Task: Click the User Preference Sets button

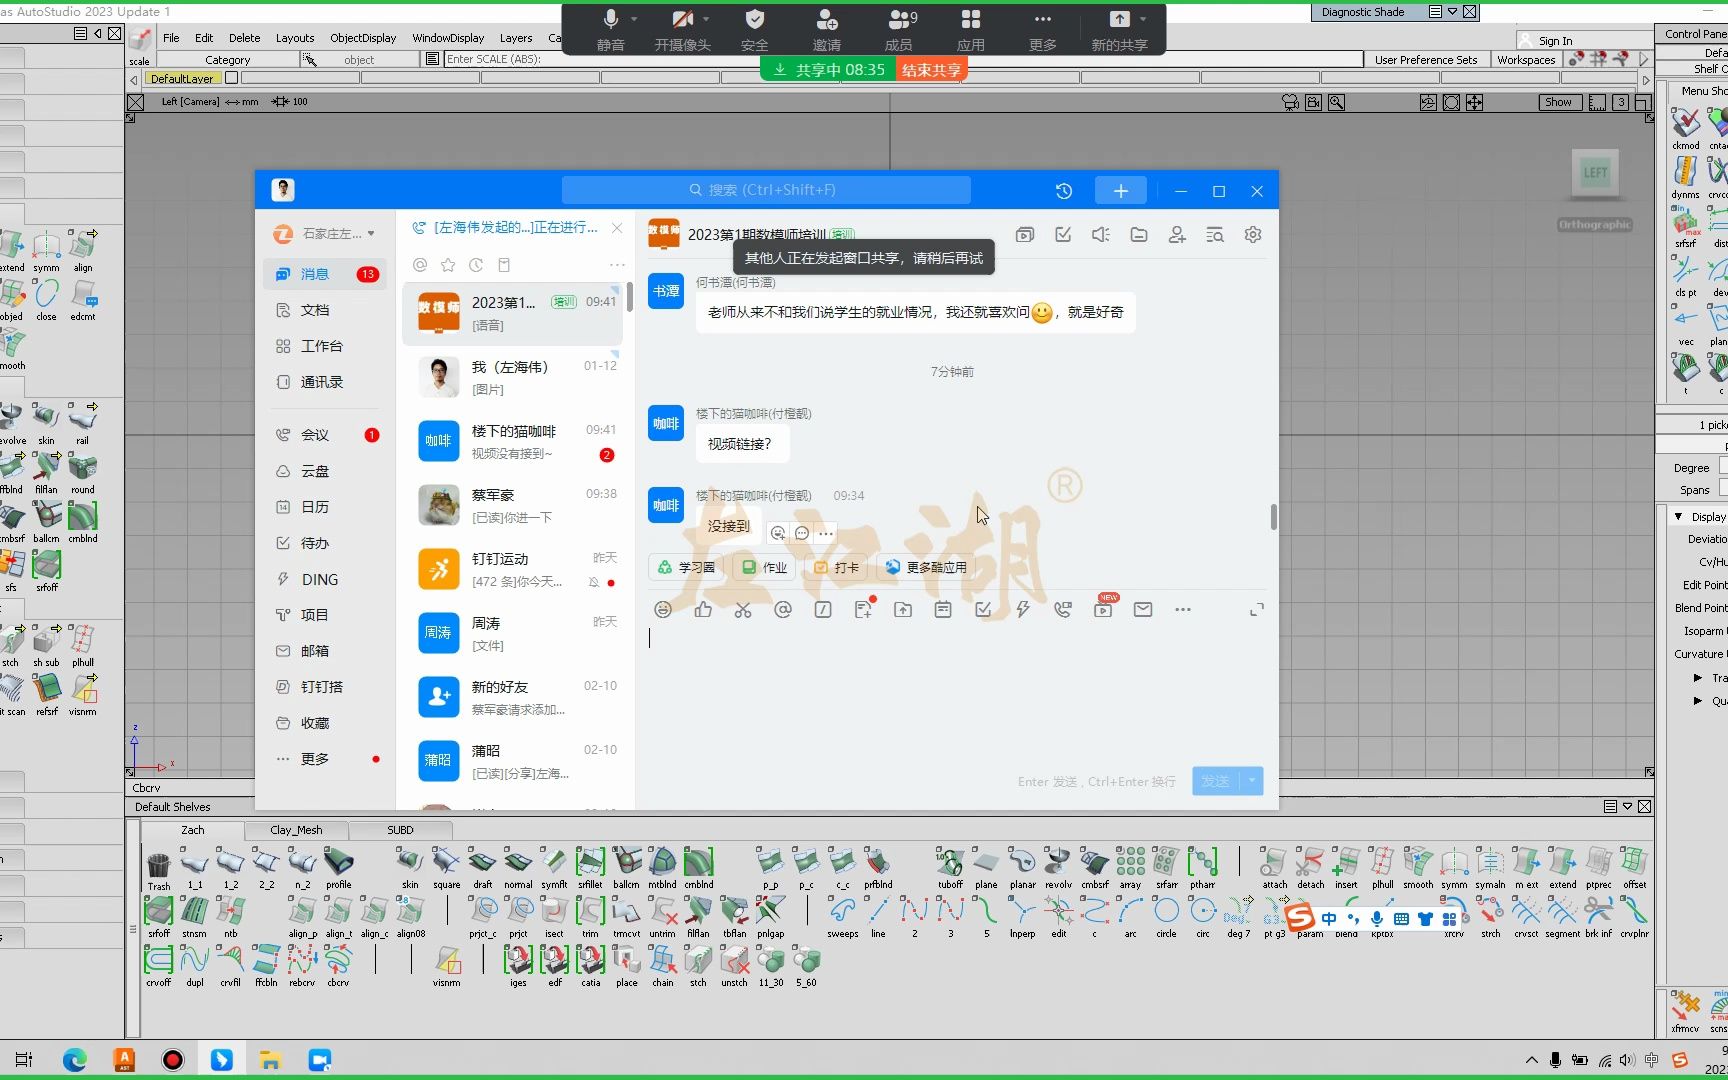Action: click(1426, 60)
